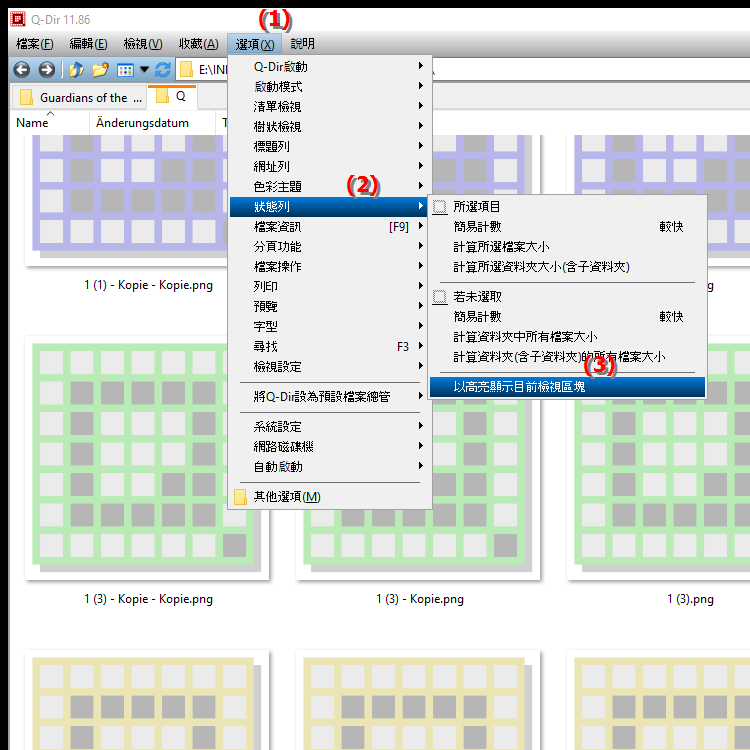The height and width of the screenshot is (750, 750).
Task: Go back with the left arrow button
Action: coord(22,70)
